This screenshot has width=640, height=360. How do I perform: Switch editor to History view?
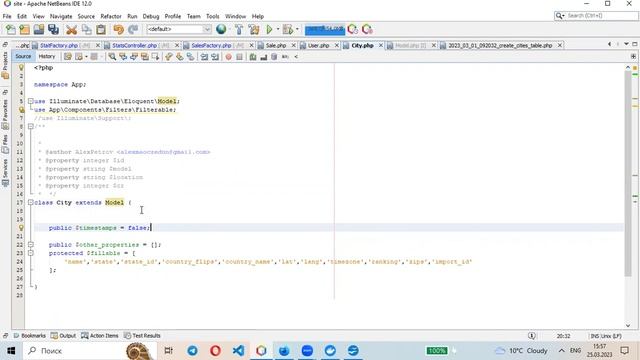point(47,56)
